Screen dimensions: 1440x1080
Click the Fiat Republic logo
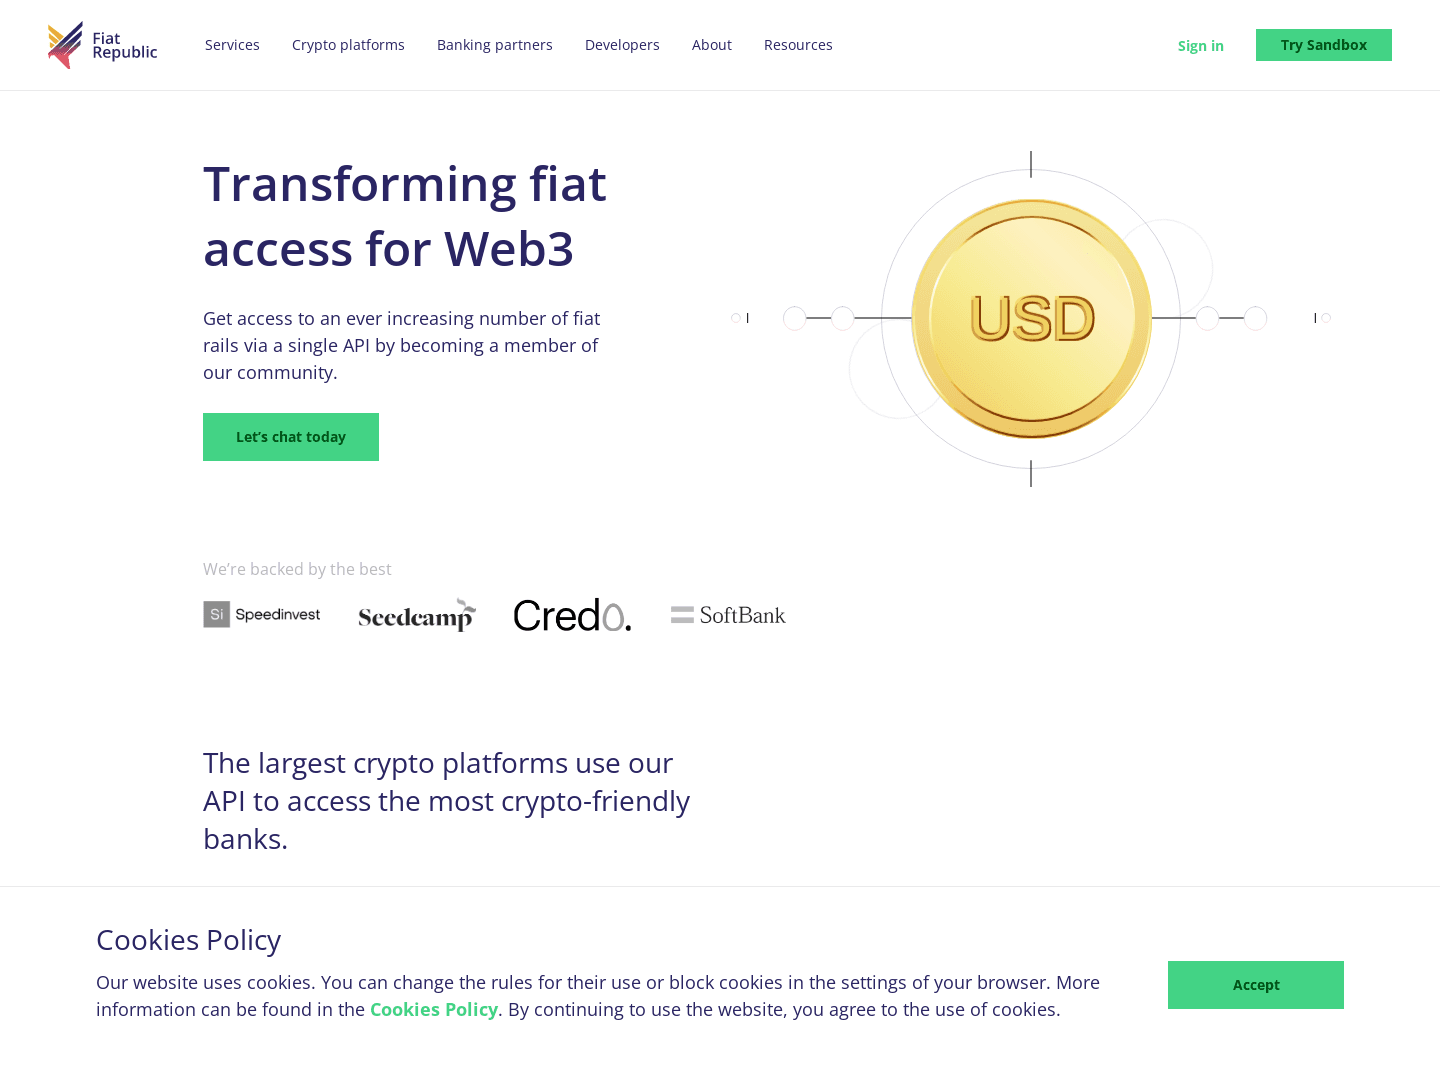coord(101,44)
